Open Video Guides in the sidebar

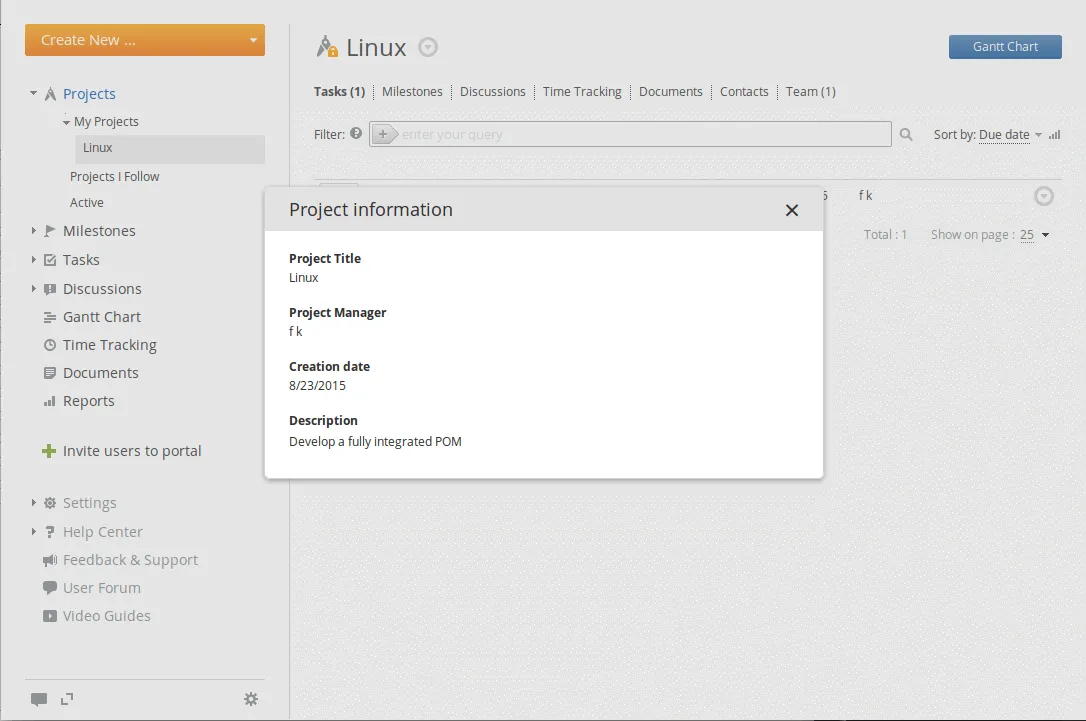(106, 616)
